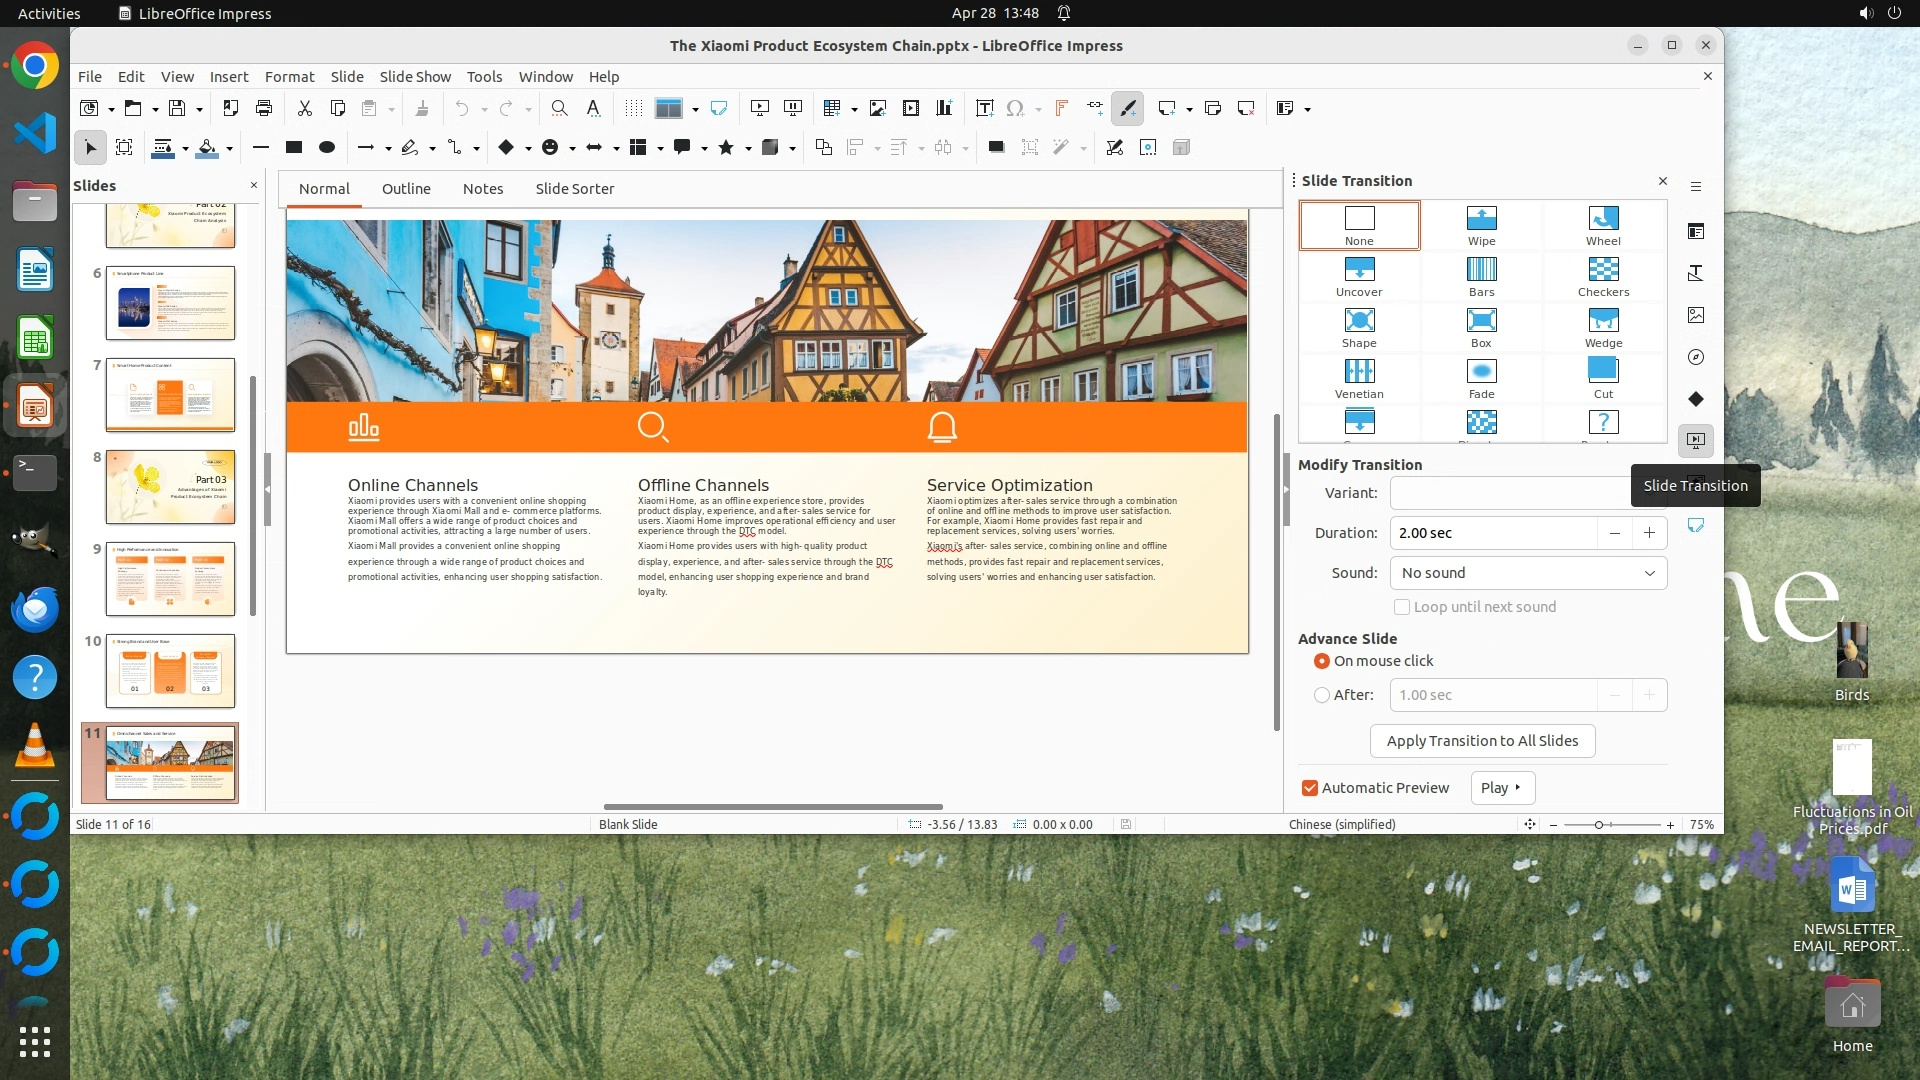Adjust the zoom slider in status bar

coord(1599,825)
